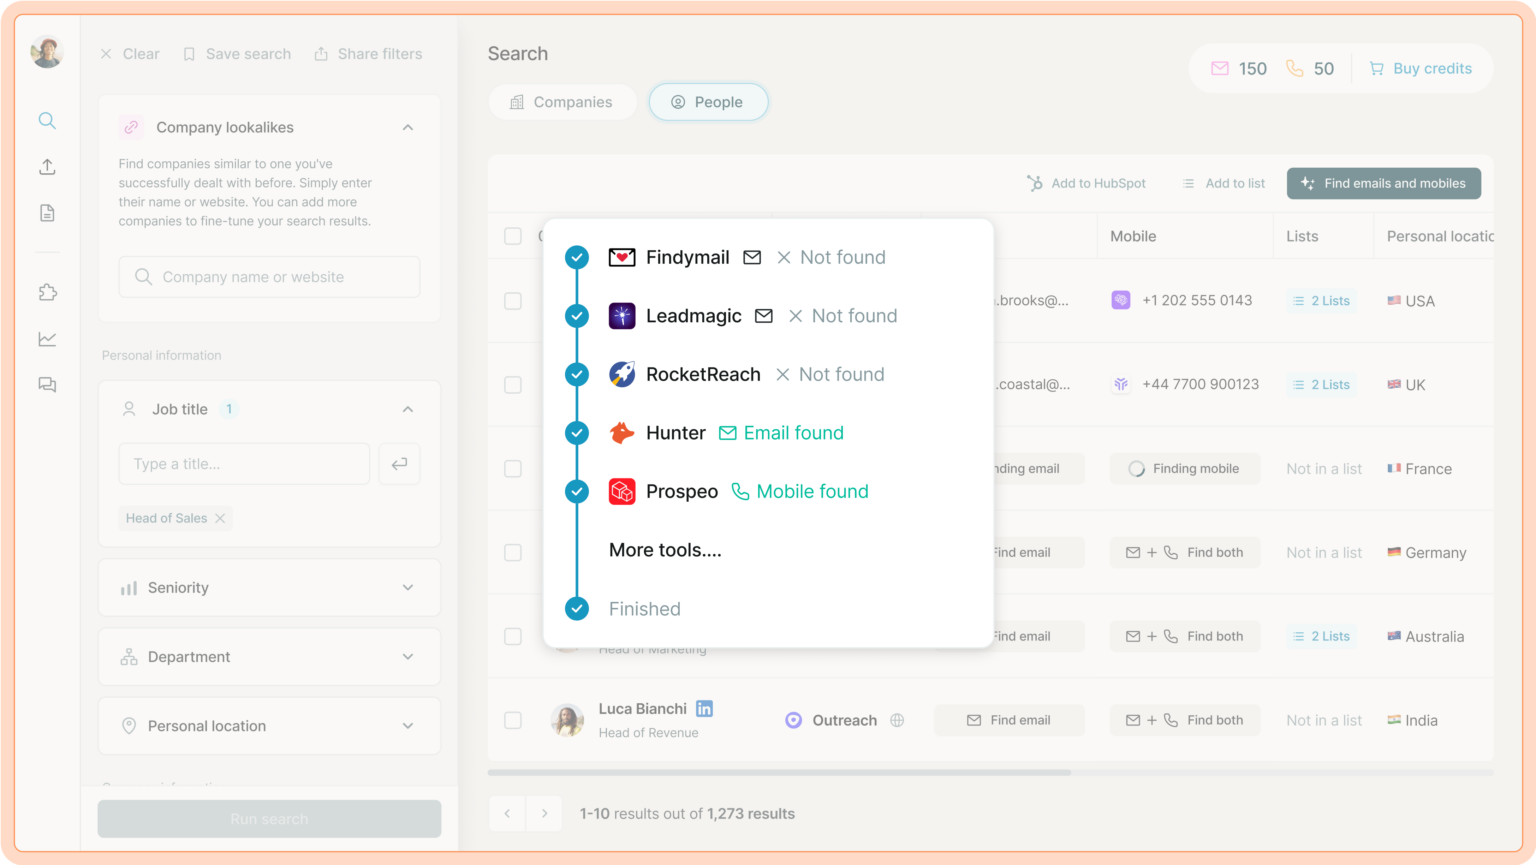
Task: Check the select-all checkbox in the table header
Action: point(513,236)
